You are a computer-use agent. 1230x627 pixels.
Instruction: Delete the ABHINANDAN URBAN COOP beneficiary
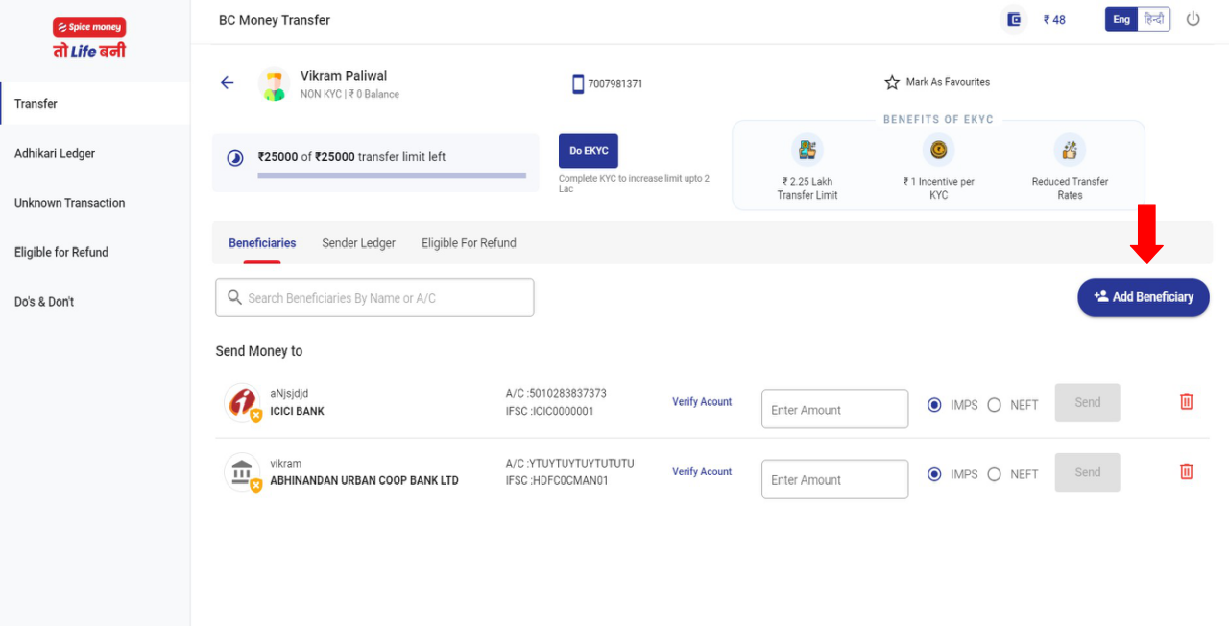click(x=1187, y=471)
